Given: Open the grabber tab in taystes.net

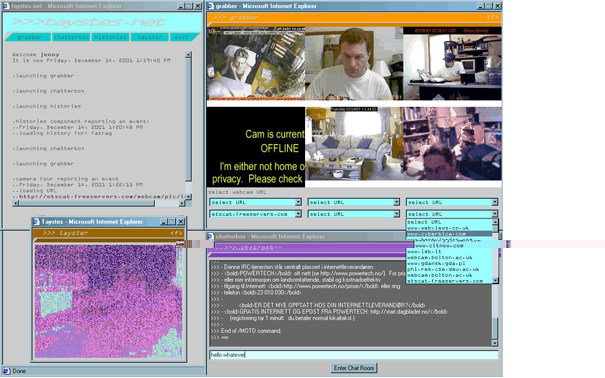Looking at the screenshot, I should 29,37.
